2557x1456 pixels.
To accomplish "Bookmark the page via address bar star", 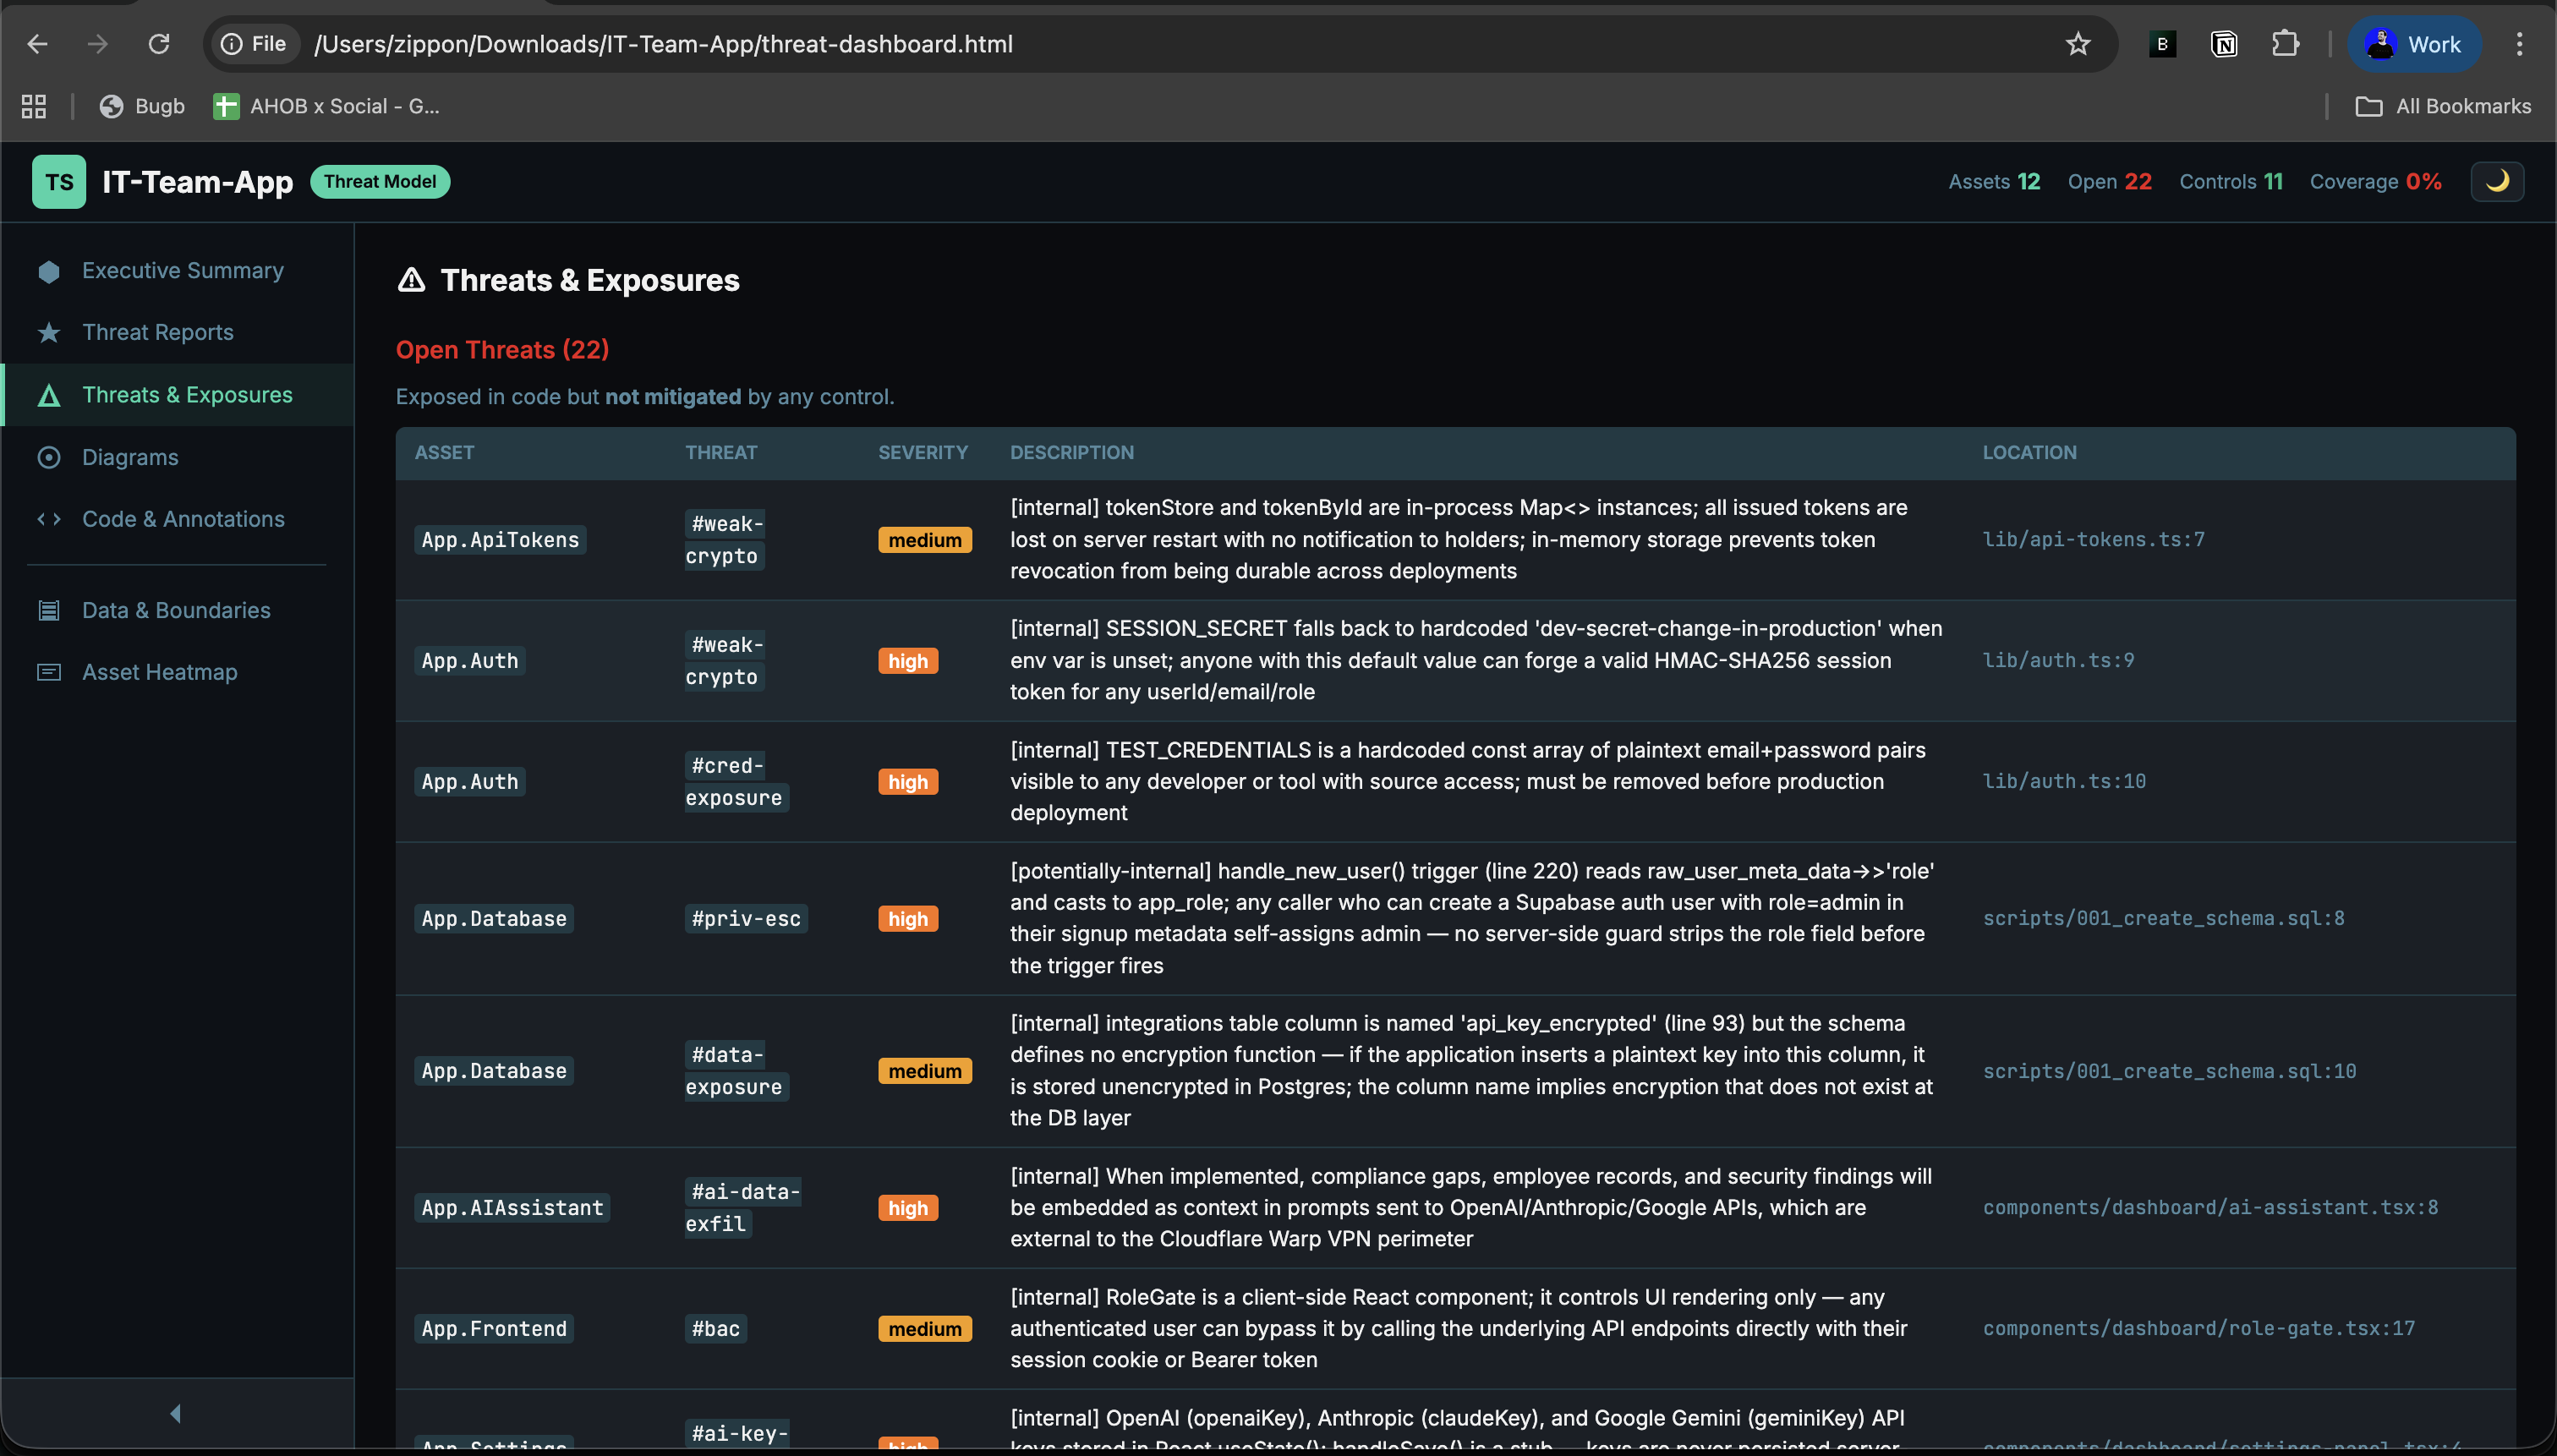I will [2077, 44].
